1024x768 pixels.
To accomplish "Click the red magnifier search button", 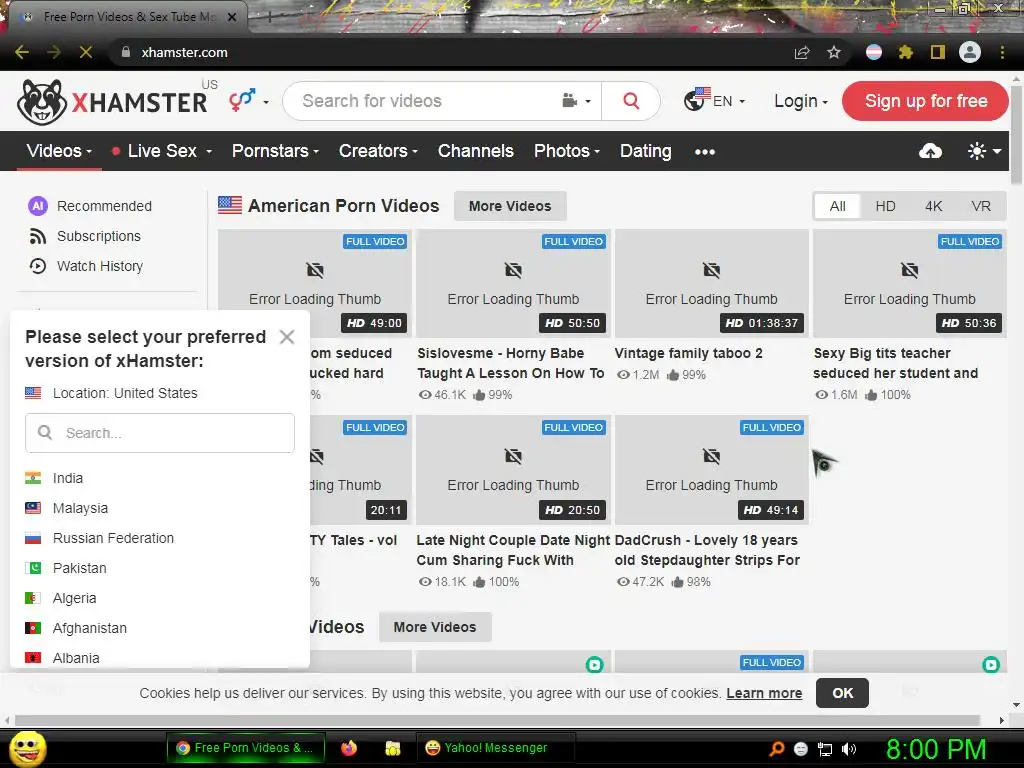I will 631,101.
